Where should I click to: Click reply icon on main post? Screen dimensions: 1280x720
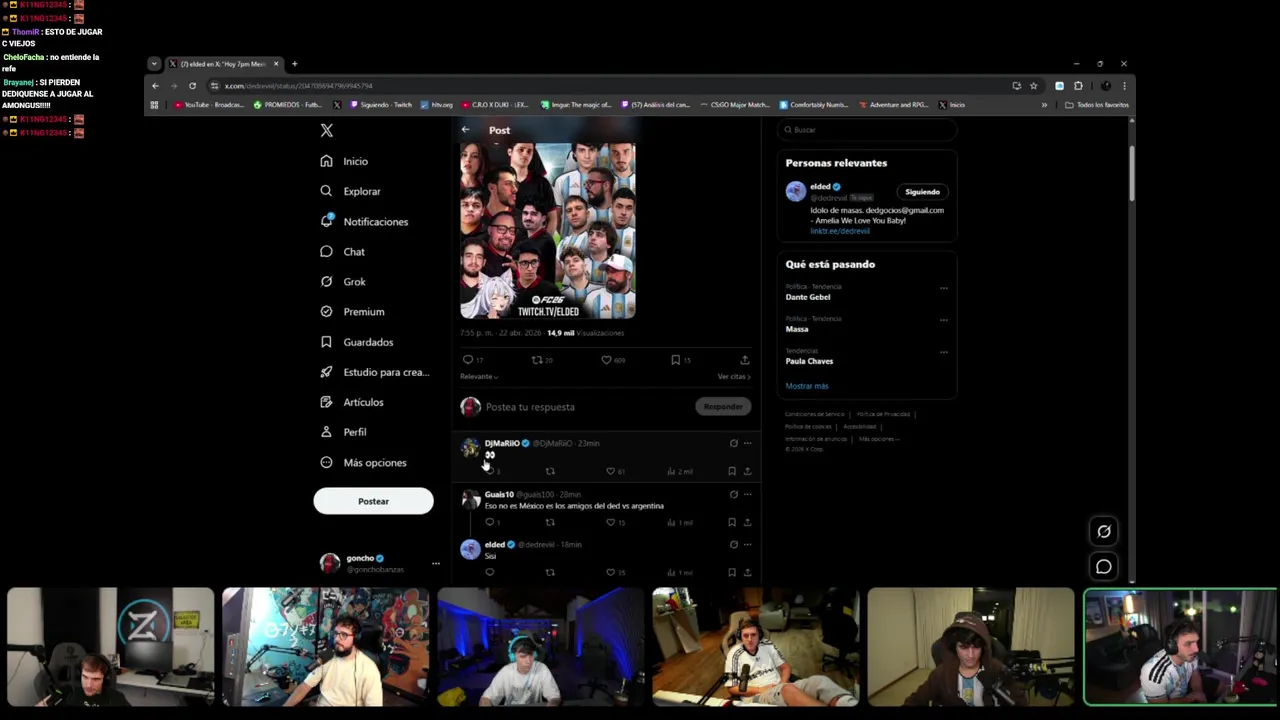468,360
